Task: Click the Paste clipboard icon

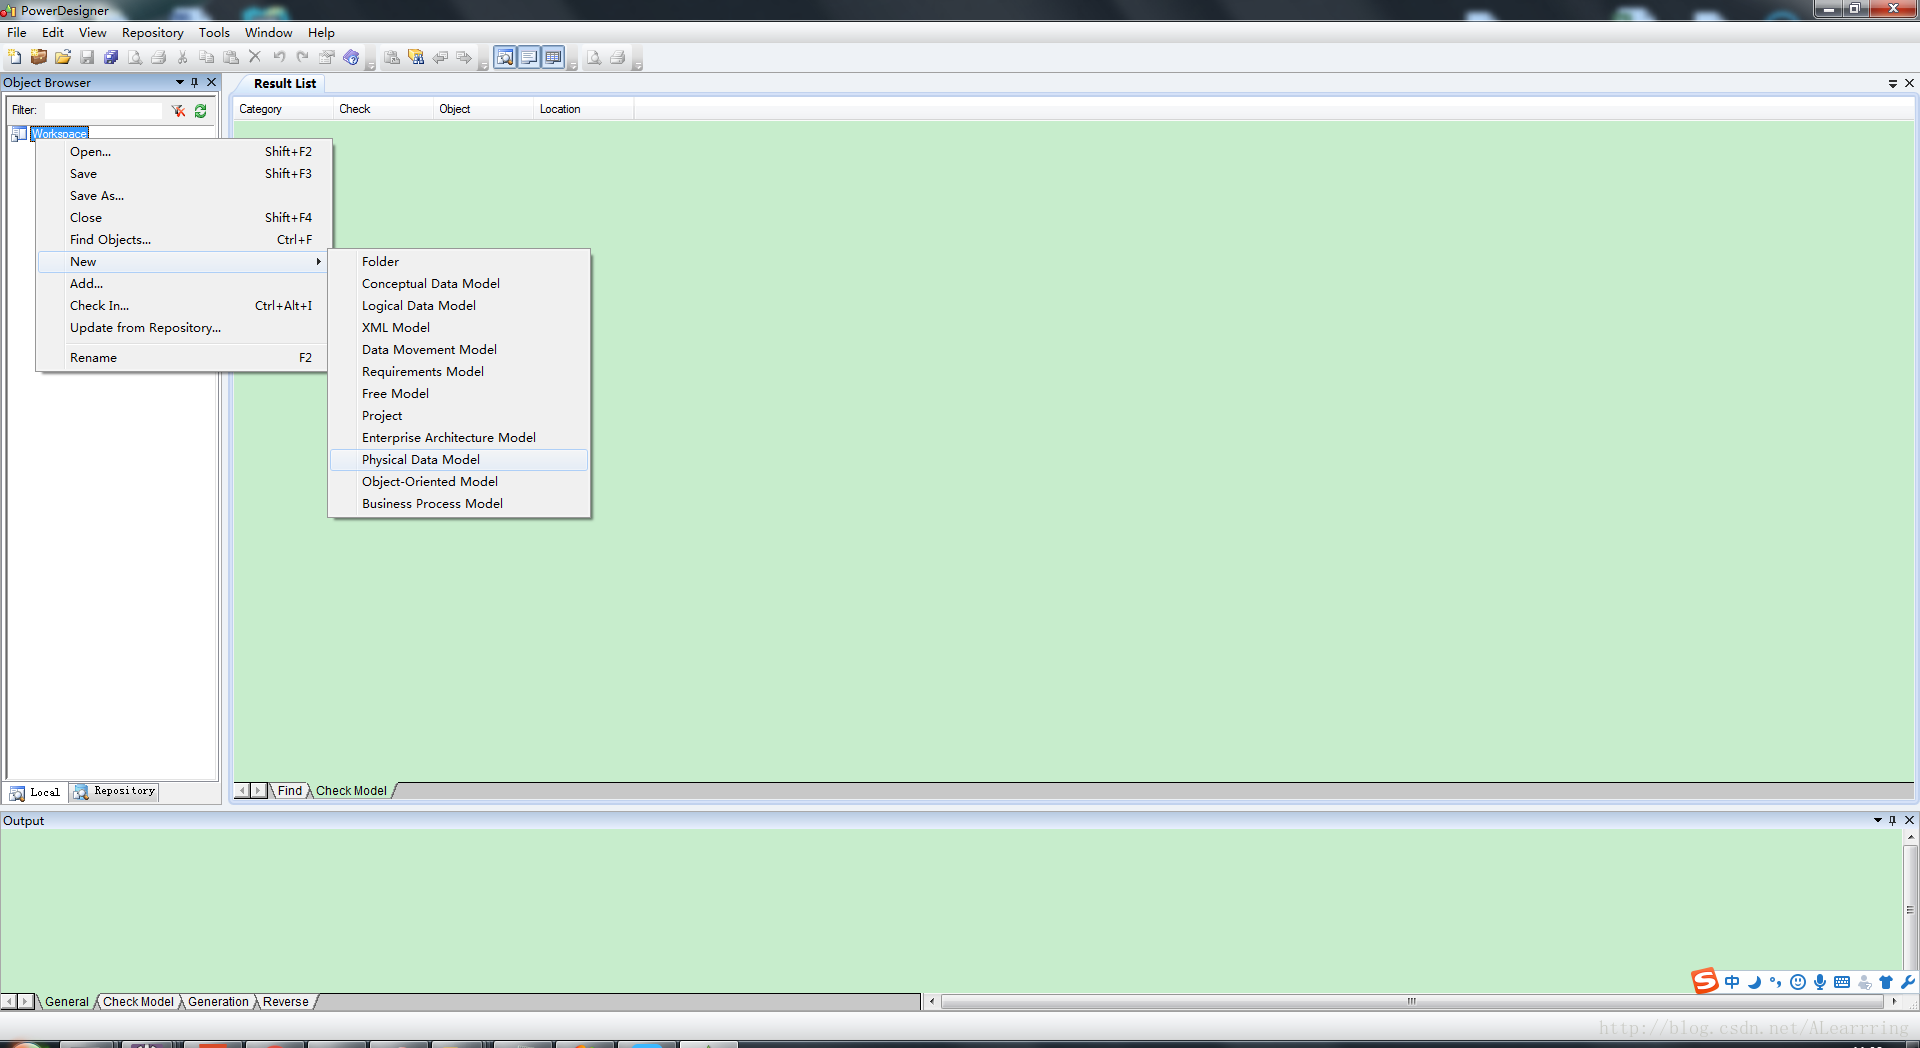Action: tap(231, 57)
